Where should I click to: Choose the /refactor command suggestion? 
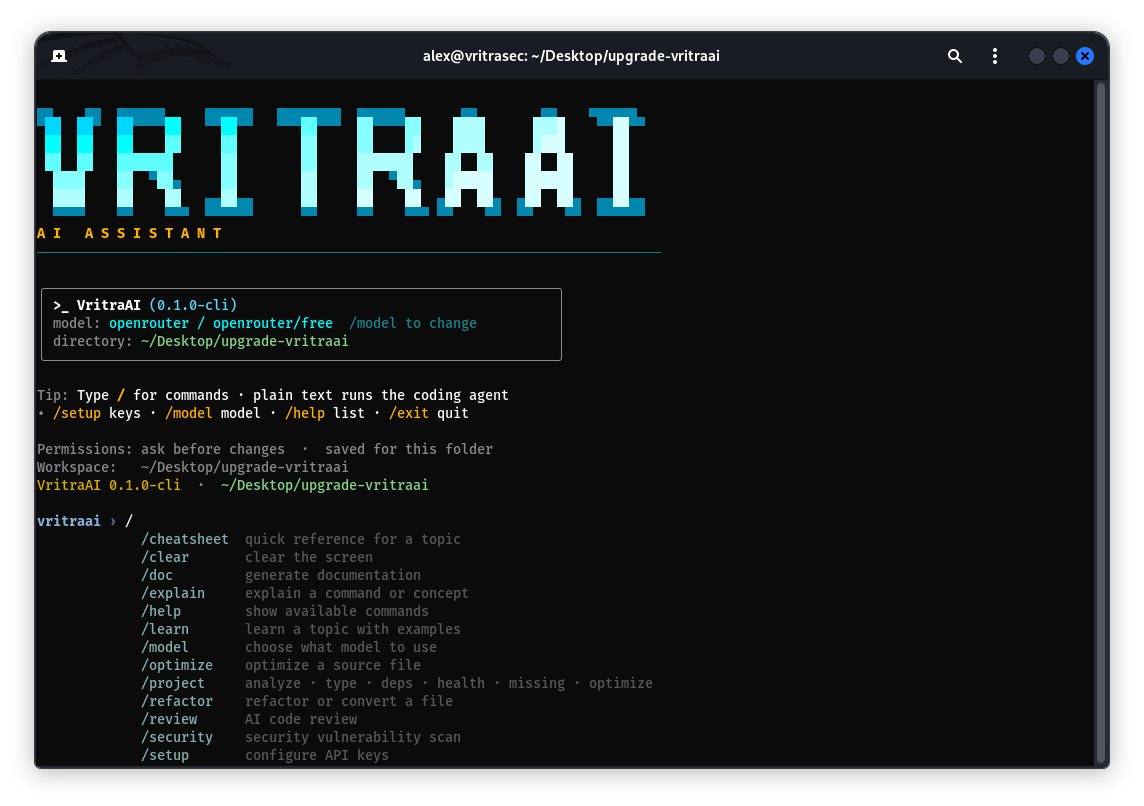(x=177, y=701)
